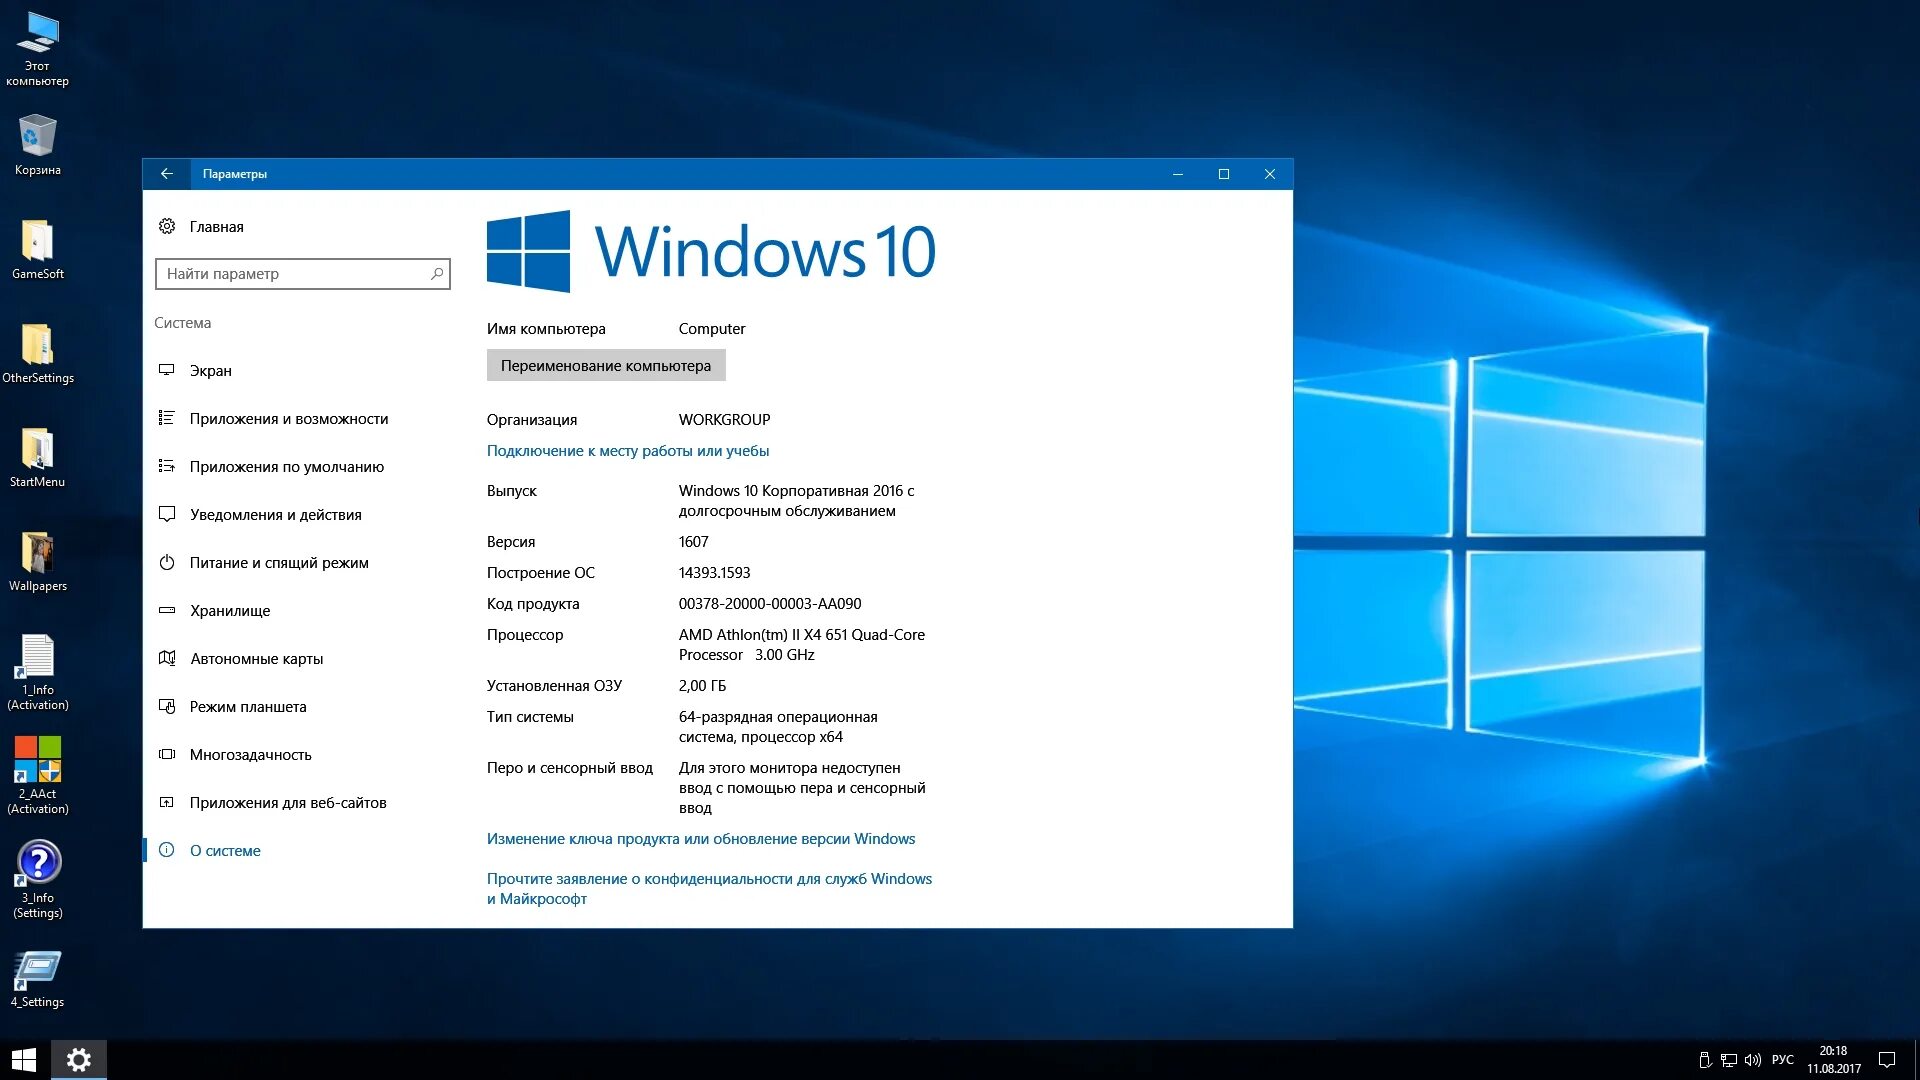Click the search magnifier in Найти параметр
The height and width of the screenshot is (1080, 1920).
coord(437,274)
